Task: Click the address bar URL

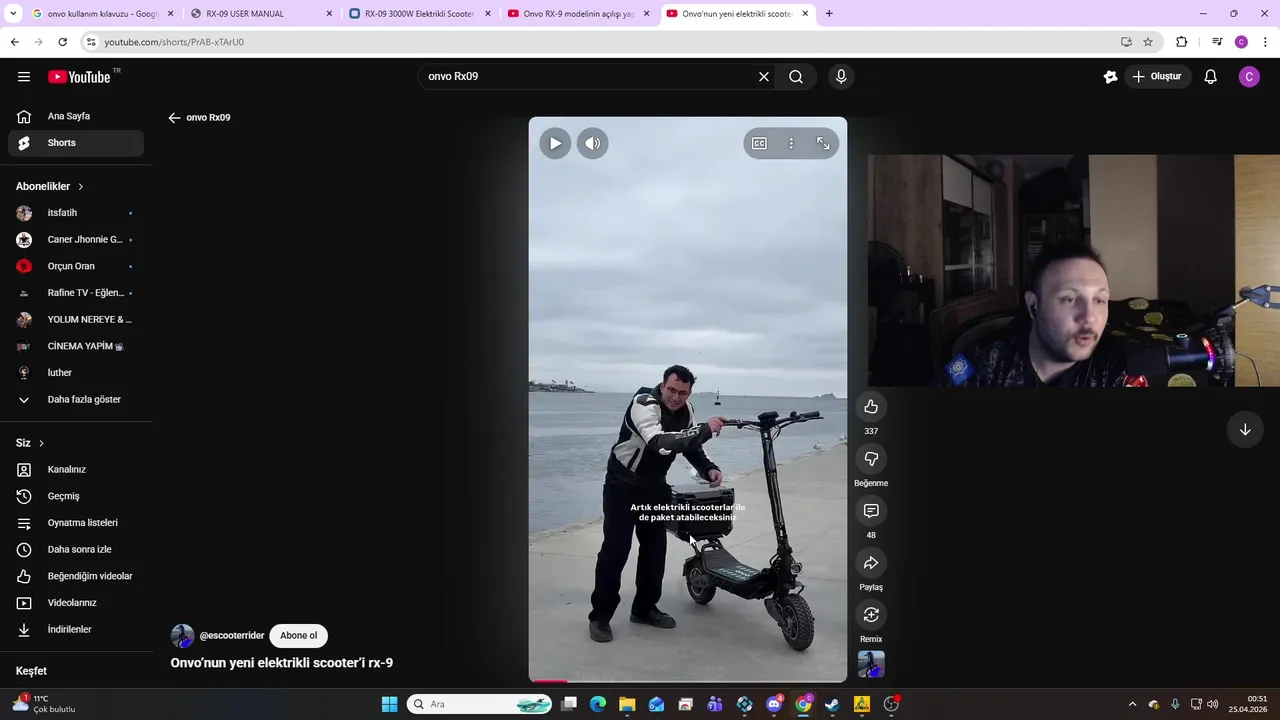Action: click(x=174, y=42)
